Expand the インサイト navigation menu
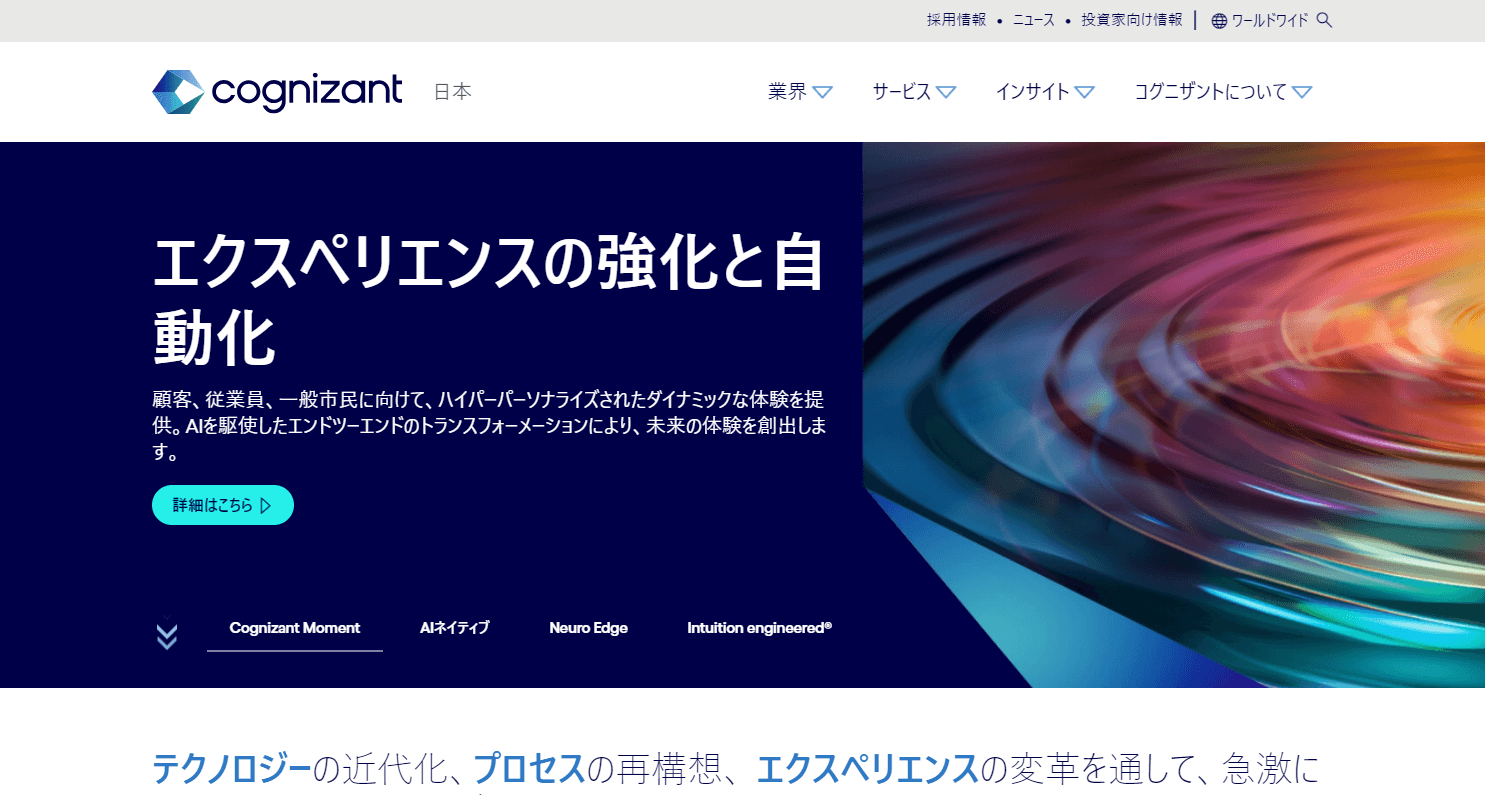The height and width of the screenshot is (795, 1485). [1045, 91]
